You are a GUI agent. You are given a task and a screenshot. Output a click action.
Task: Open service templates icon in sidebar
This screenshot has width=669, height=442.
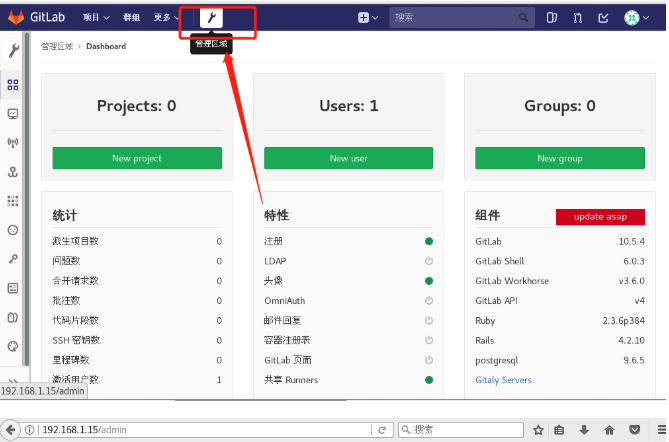coord(13,288)
